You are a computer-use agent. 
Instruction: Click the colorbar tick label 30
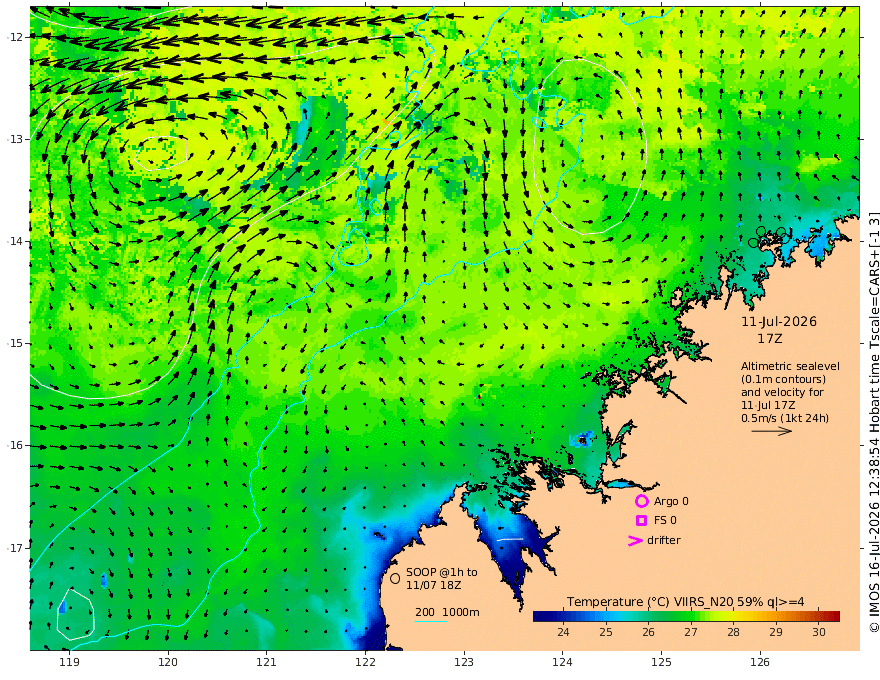click(819, 632)
